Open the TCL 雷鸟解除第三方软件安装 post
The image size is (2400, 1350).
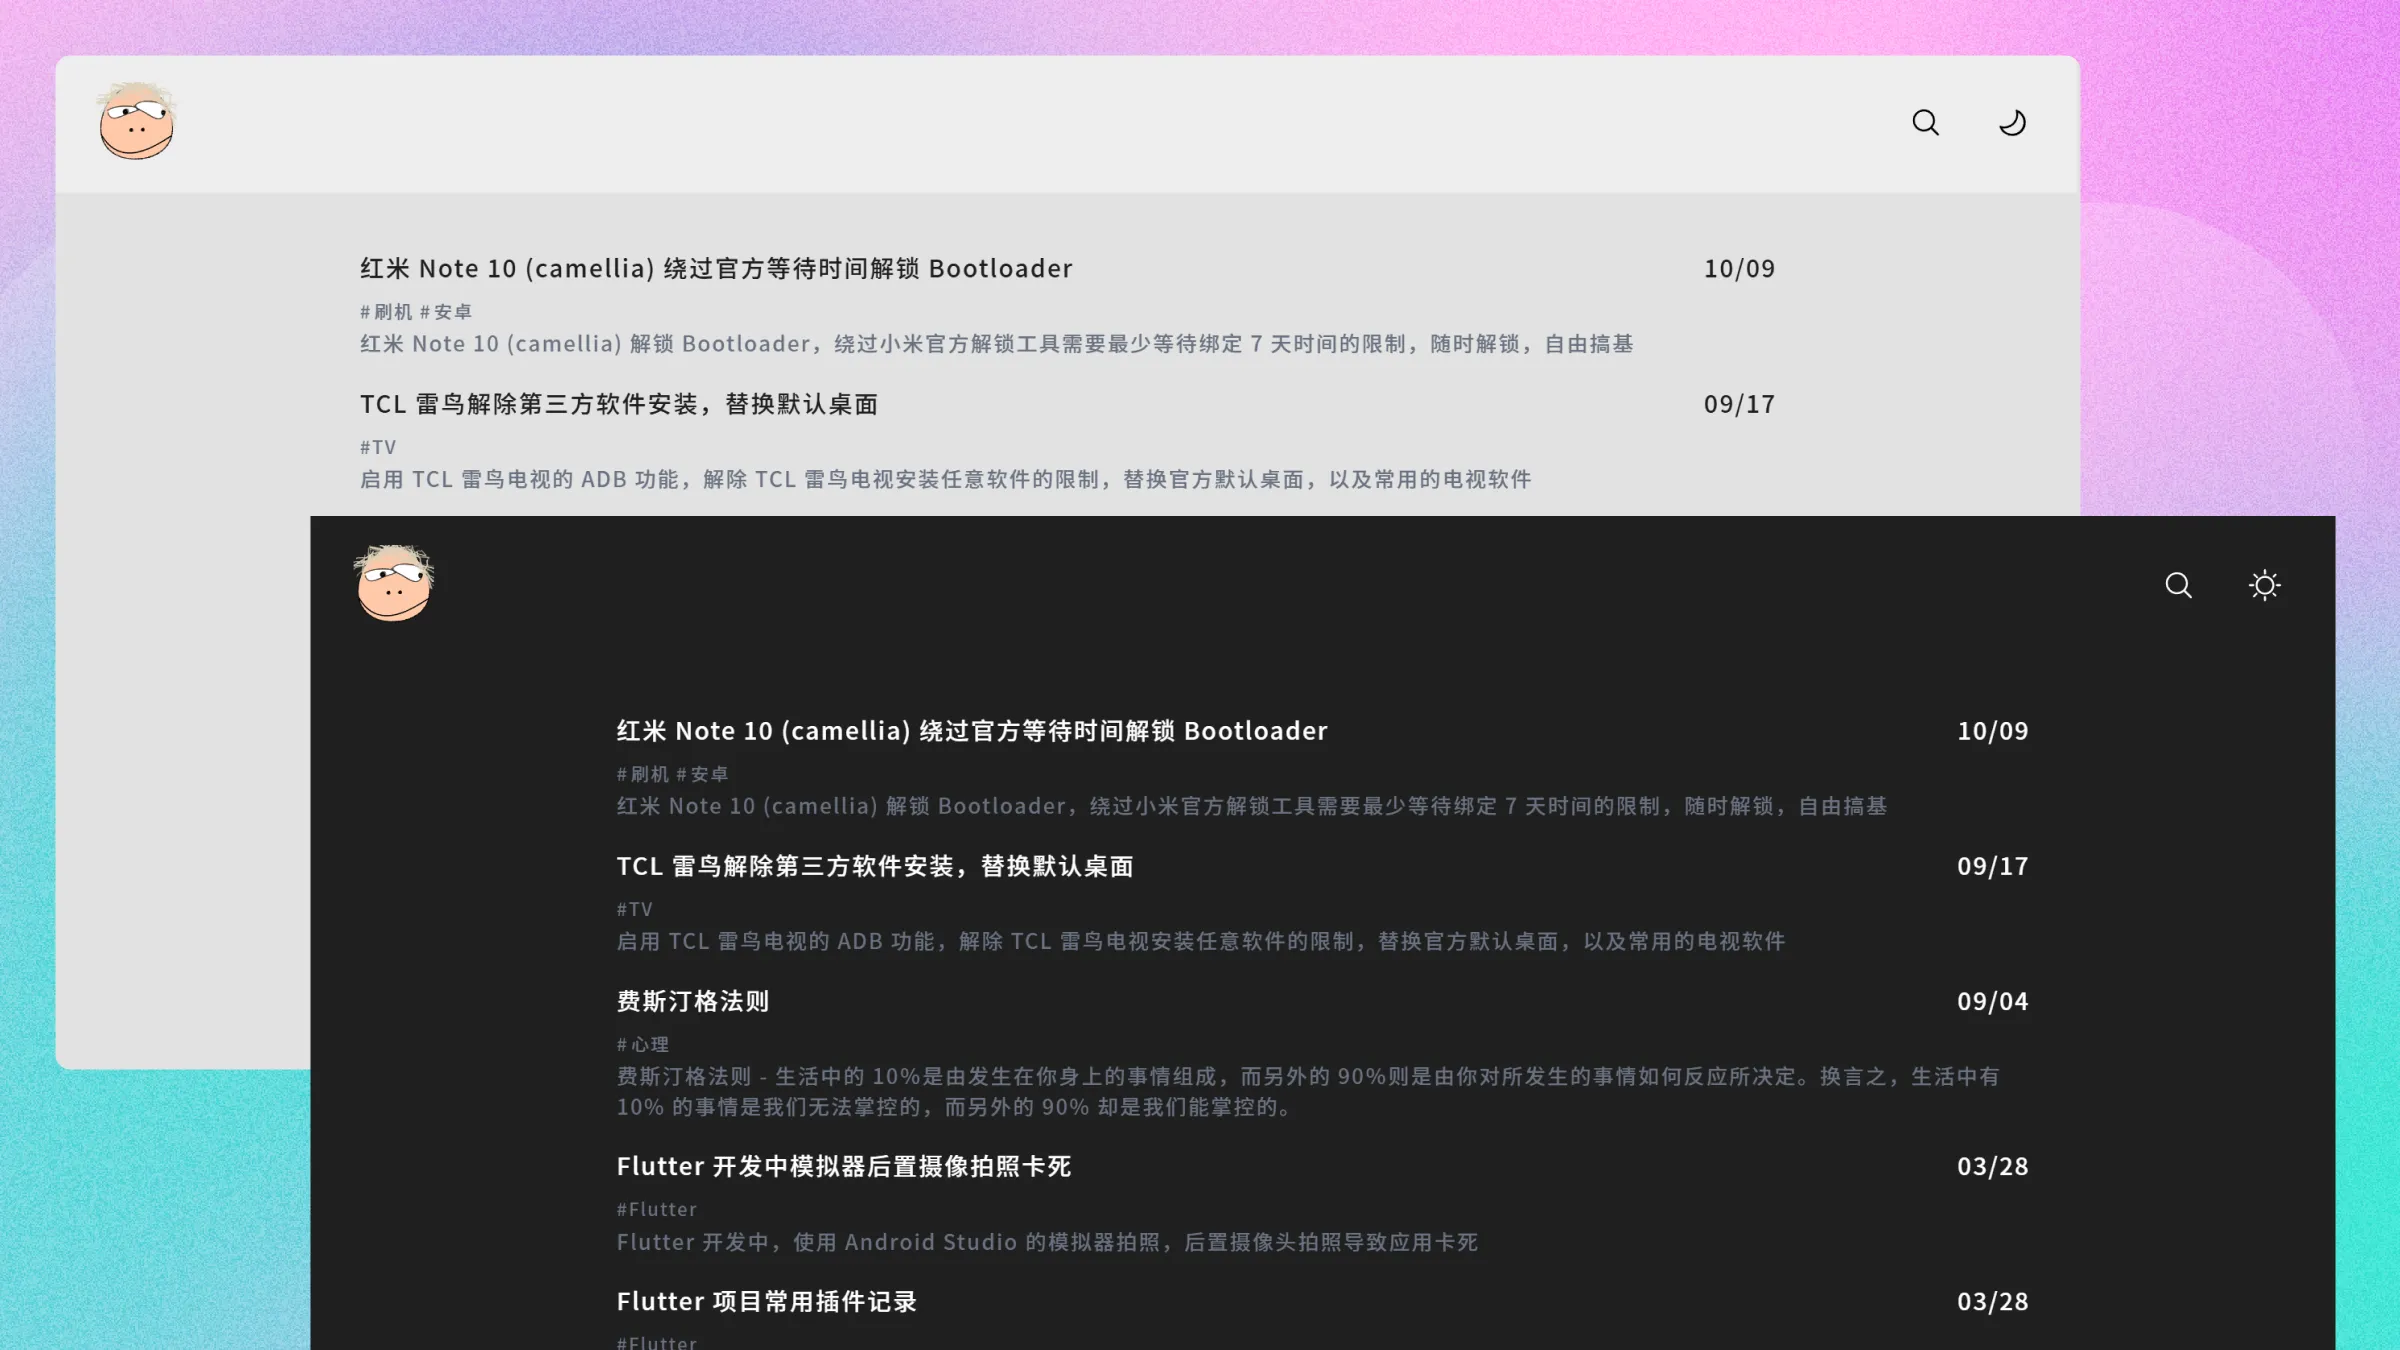pyautogui.click(x=618, y=404)
